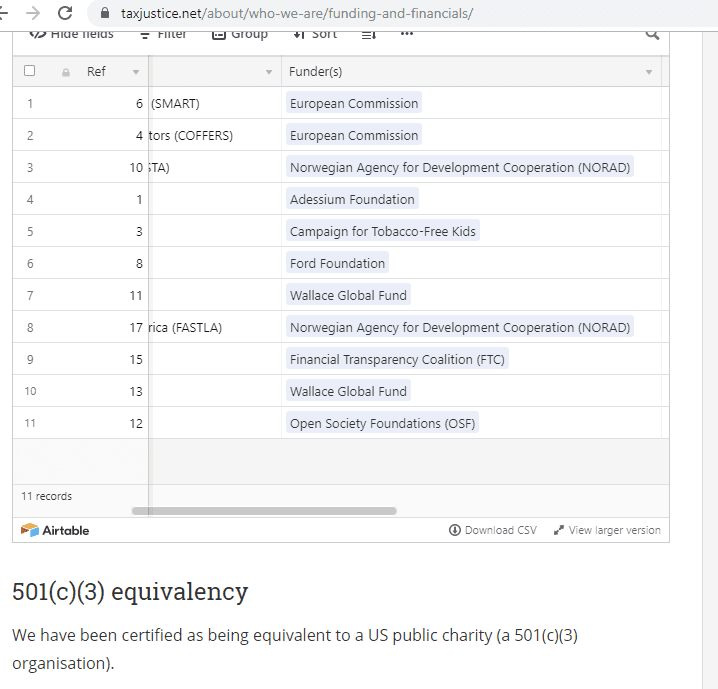Viewport: 718px width, 689px height.
Task: Select Wallace Global Fund tag in row 7
Action: pyautogui.click(x=348, y=296)
